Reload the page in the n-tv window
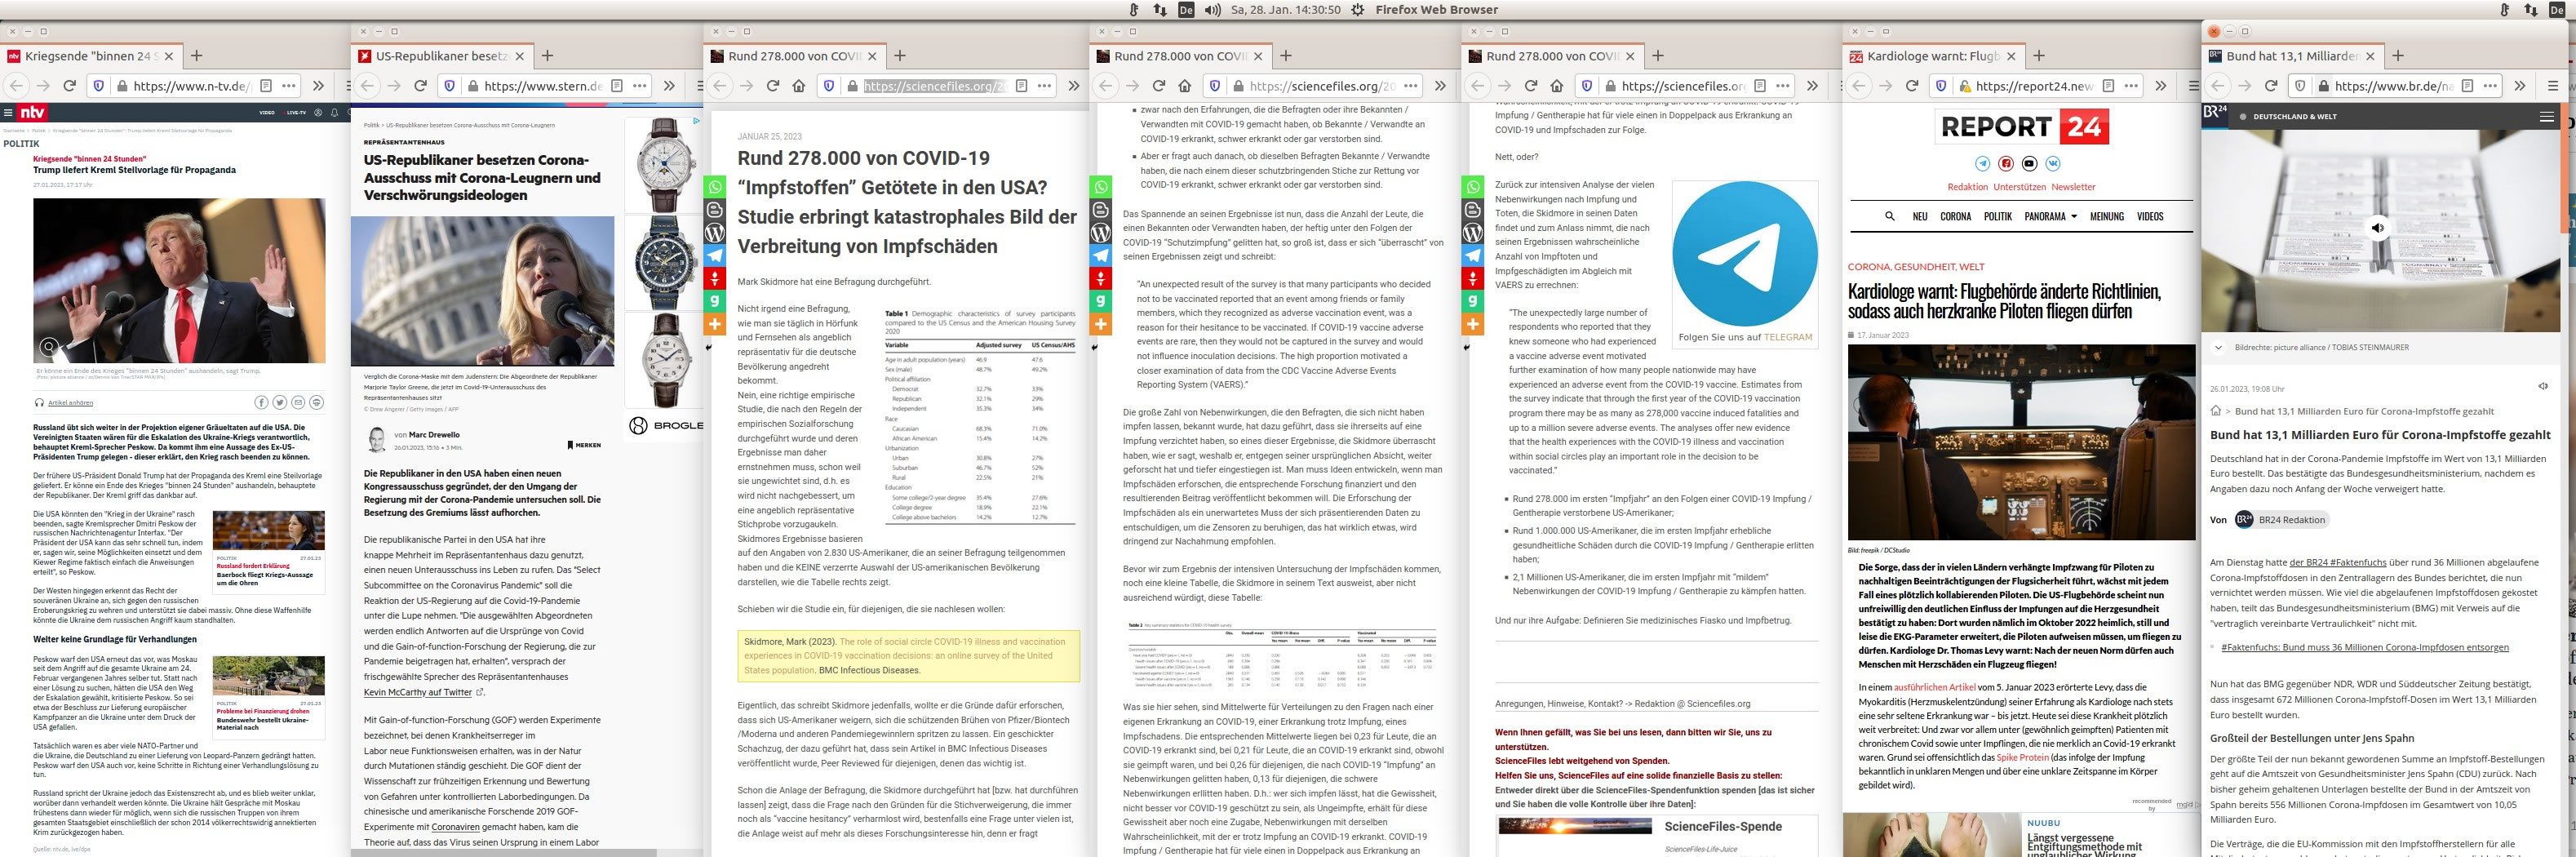The height and width of the screenshot is (857, 2576). [x=70, y=86]
